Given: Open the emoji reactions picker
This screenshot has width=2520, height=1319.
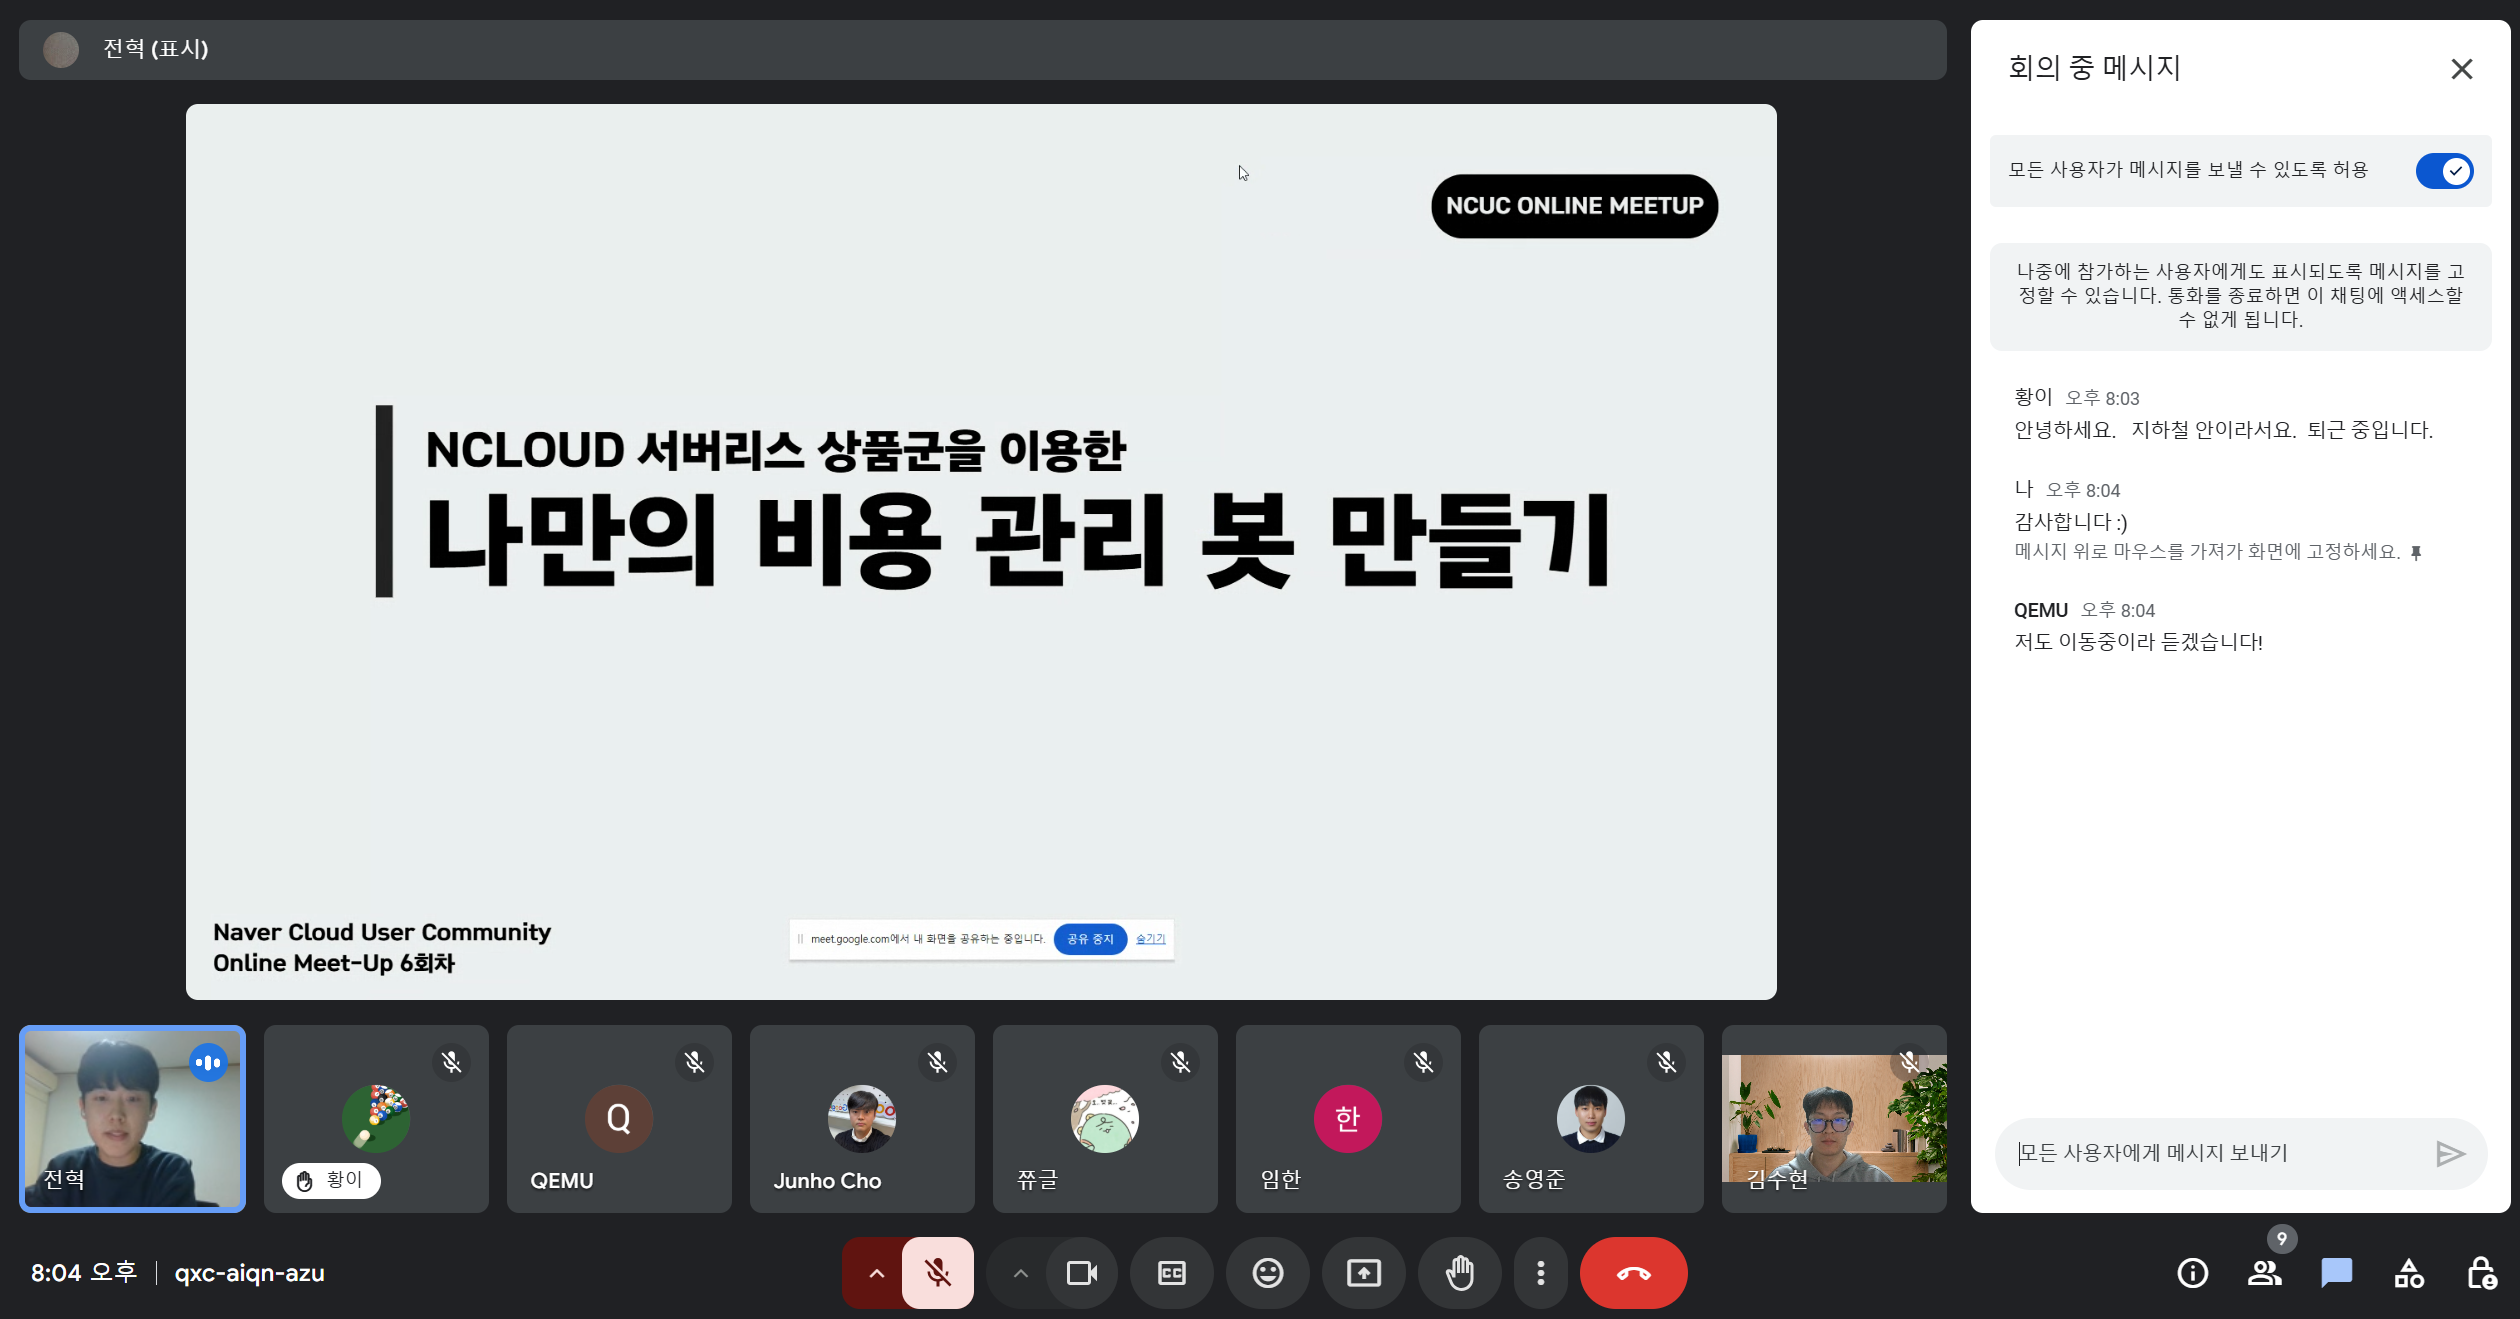Looking at the screenshot, I should (1267, 1273).
